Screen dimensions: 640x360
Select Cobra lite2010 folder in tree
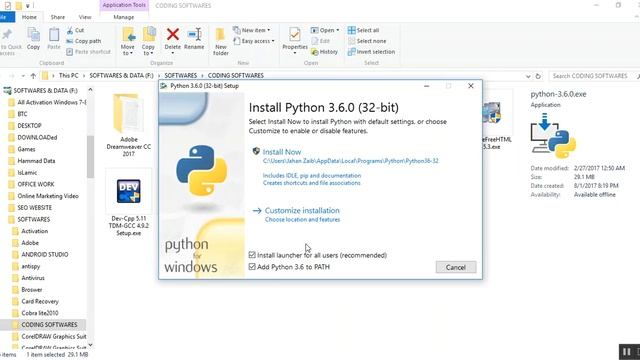(40, 313)
